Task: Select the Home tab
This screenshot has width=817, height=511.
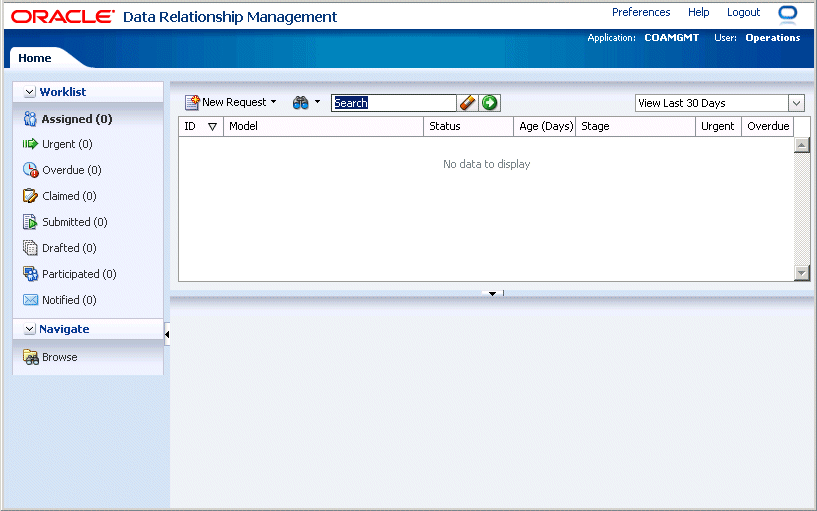Action: pyautogui.click(x=35, y=58)
